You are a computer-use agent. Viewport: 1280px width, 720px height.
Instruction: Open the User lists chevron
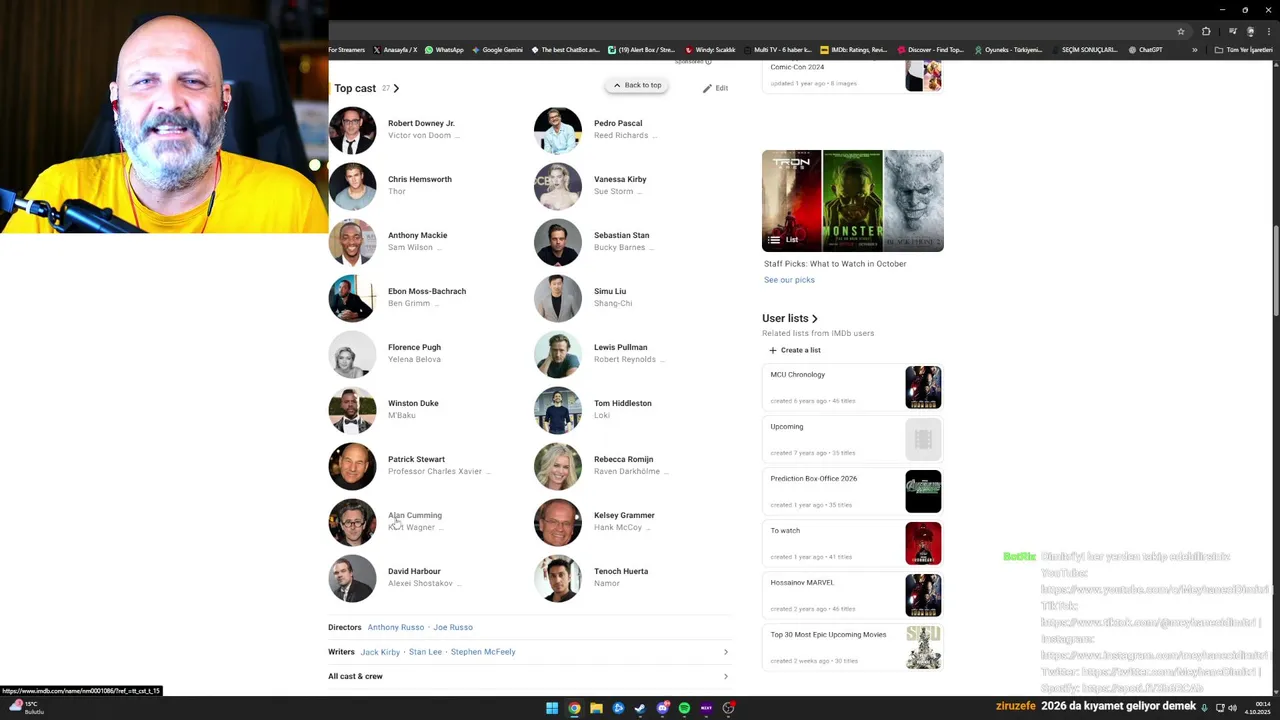(x=815, y=318)
